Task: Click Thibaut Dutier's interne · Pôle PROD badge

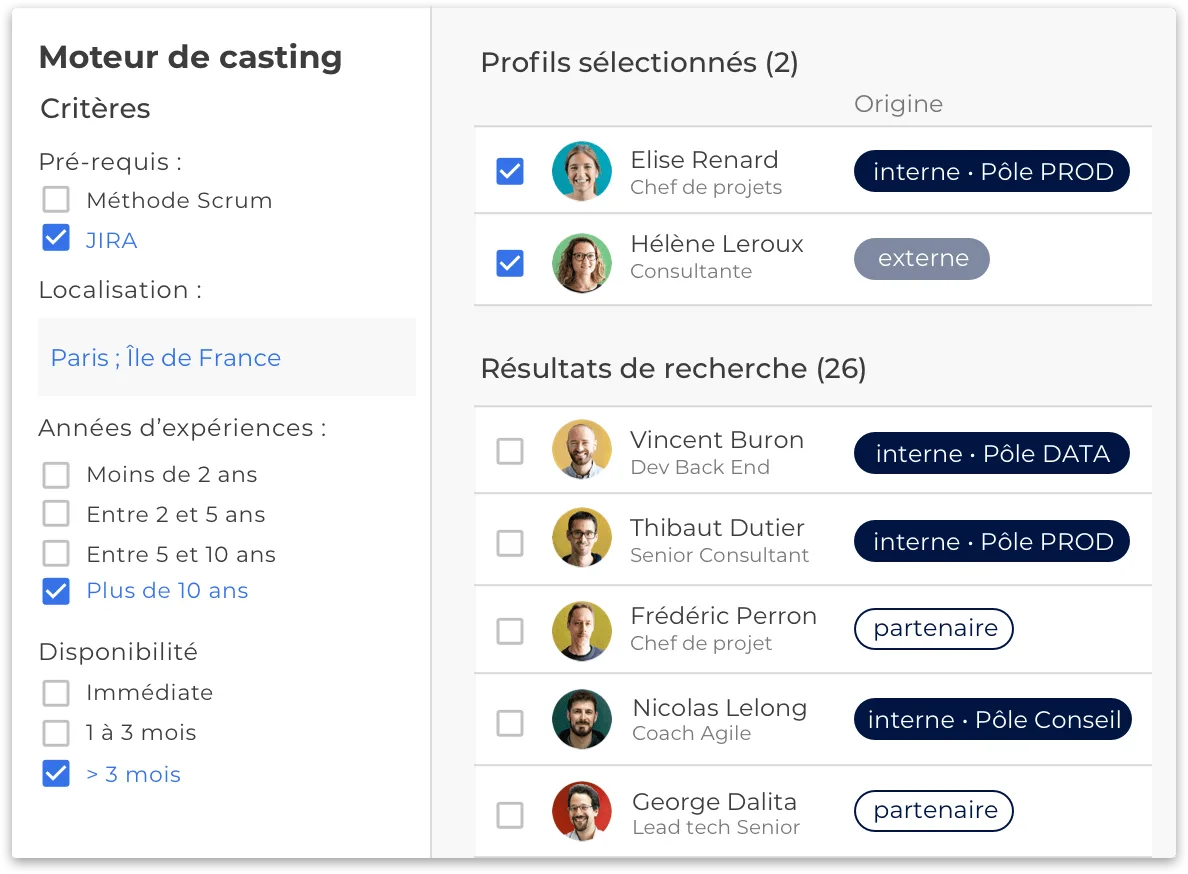Action: click(992, 542)
